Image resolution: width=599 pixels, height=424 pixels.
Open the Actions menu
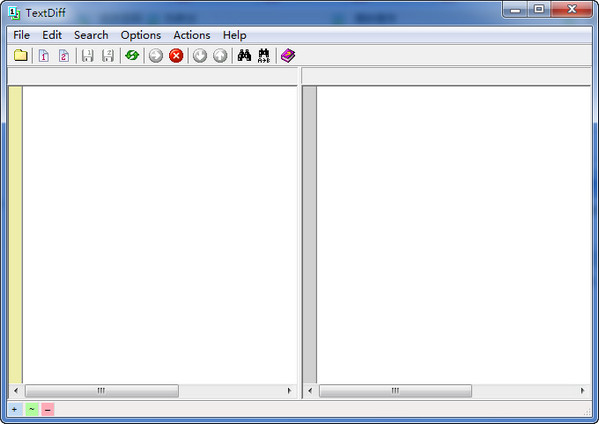point(192,35)
